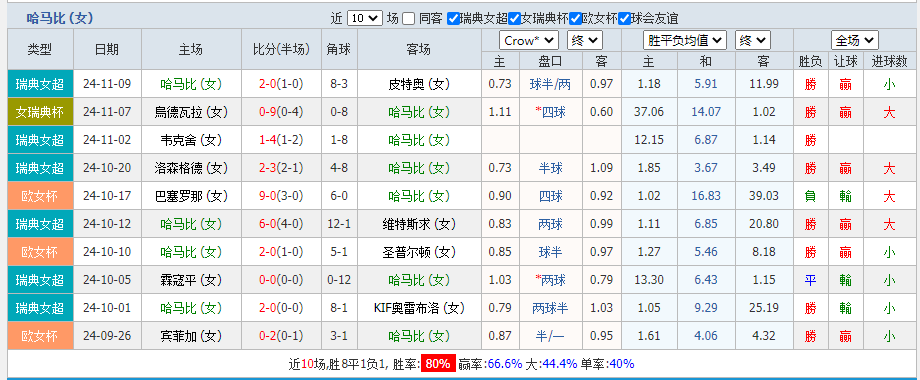Open the 全场 dropdown
Screen dimensions: 920x380
click(x=854, y=40)
